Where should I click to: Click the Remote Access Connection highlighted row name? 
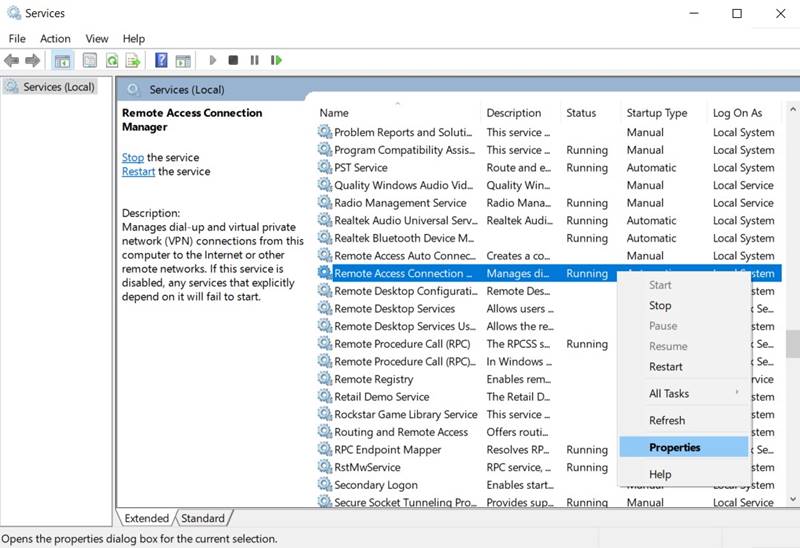[x=403, y=273]
